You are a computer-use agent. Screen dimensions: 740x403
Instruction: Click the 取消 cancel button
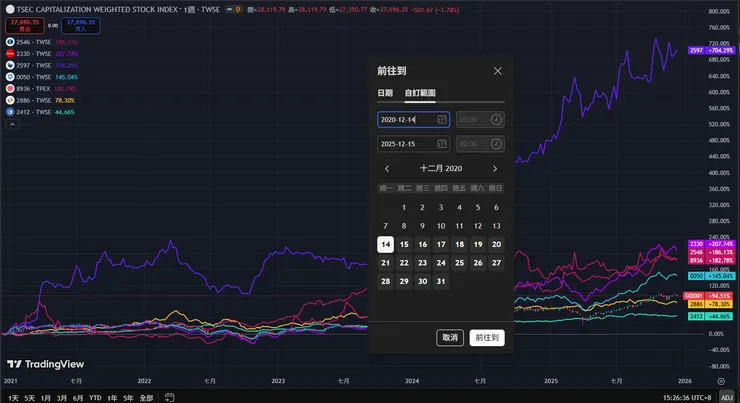450,337
